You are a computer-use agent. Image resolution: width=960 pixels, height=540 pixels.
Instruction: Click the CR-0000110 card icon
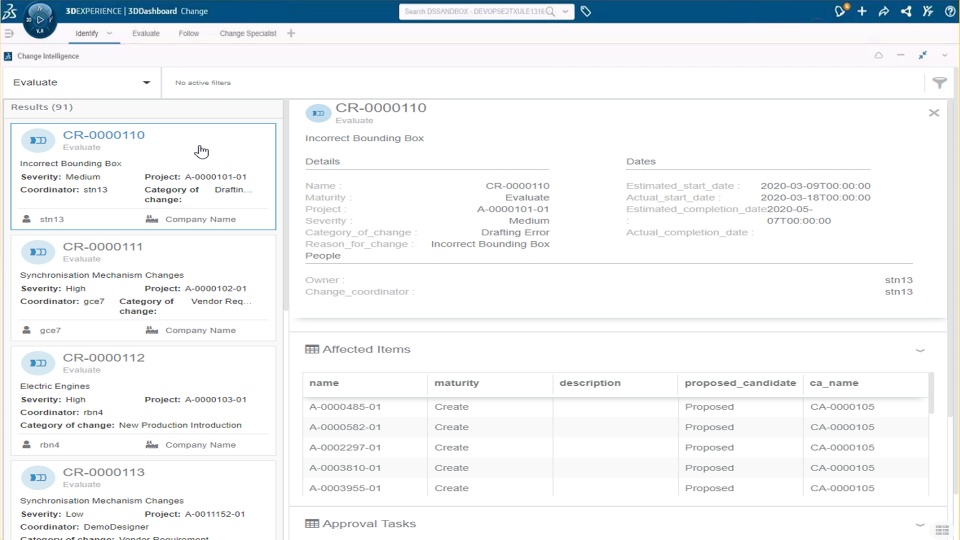tap(38, 140)
